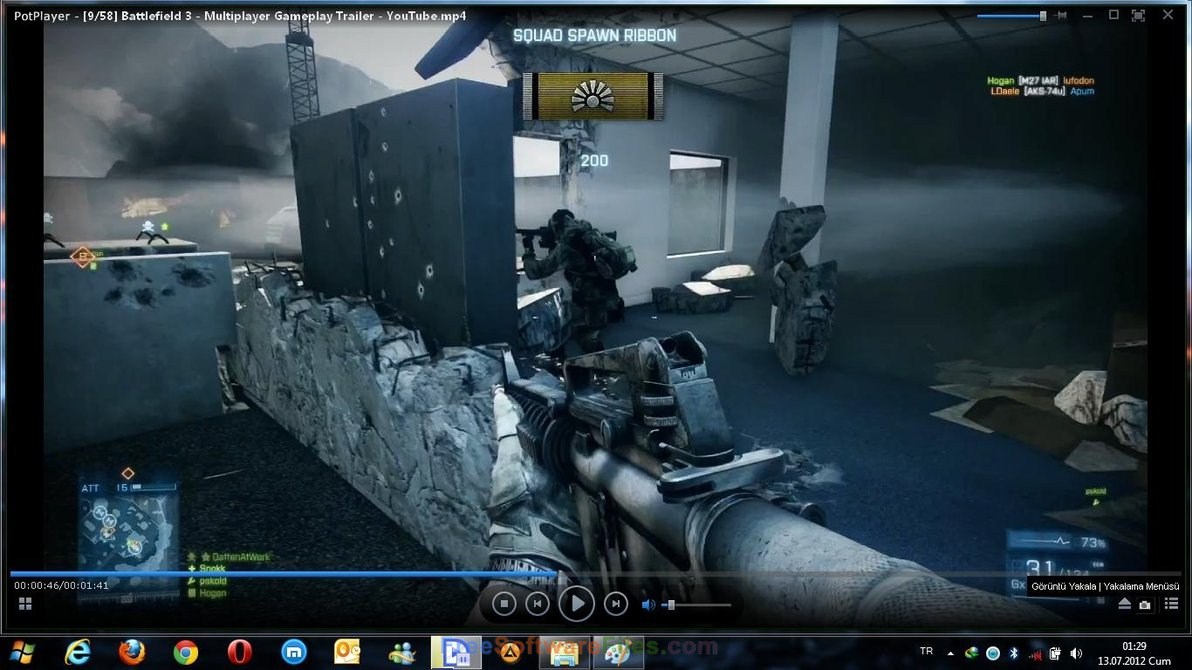Image resolution: width=1192 pixels, height=670 pixels.
Task: Start playback with the Play button
Action: pyautogui.click(x=576, y=604)
